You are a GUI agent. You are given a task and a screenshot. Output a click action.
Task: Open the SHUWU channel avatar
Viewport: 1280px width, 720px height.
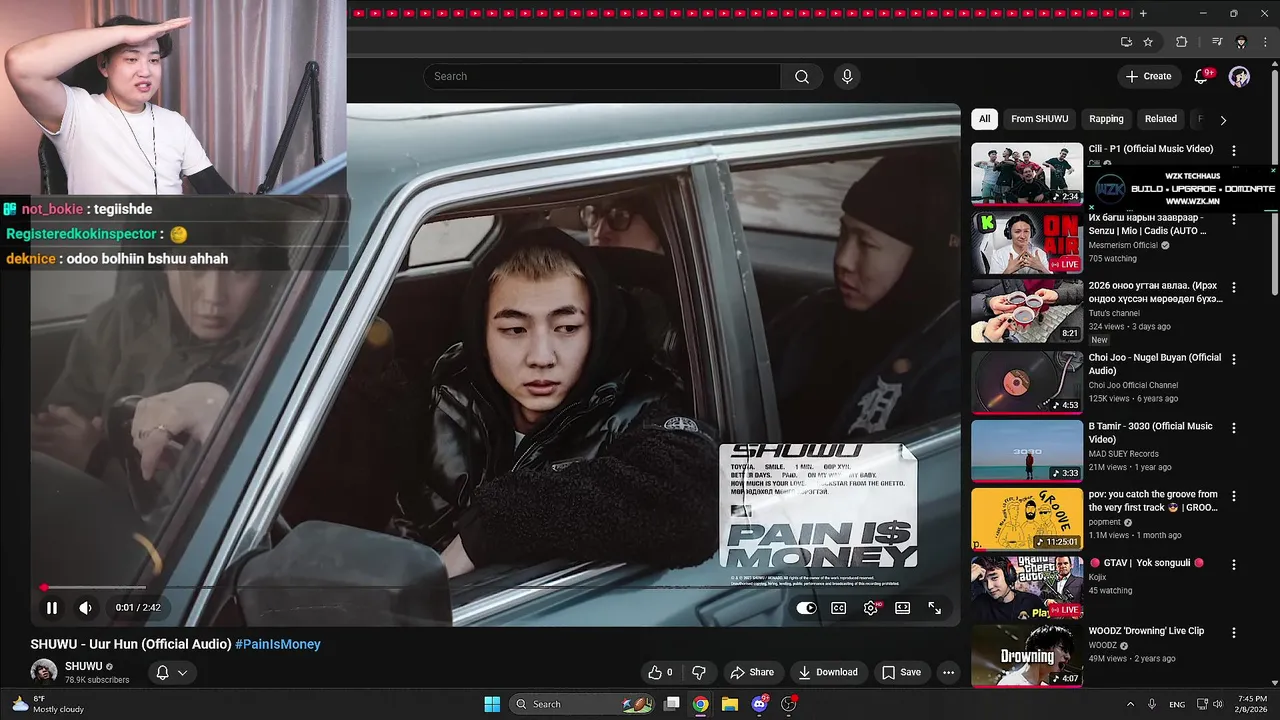click(x=43, y=672)
